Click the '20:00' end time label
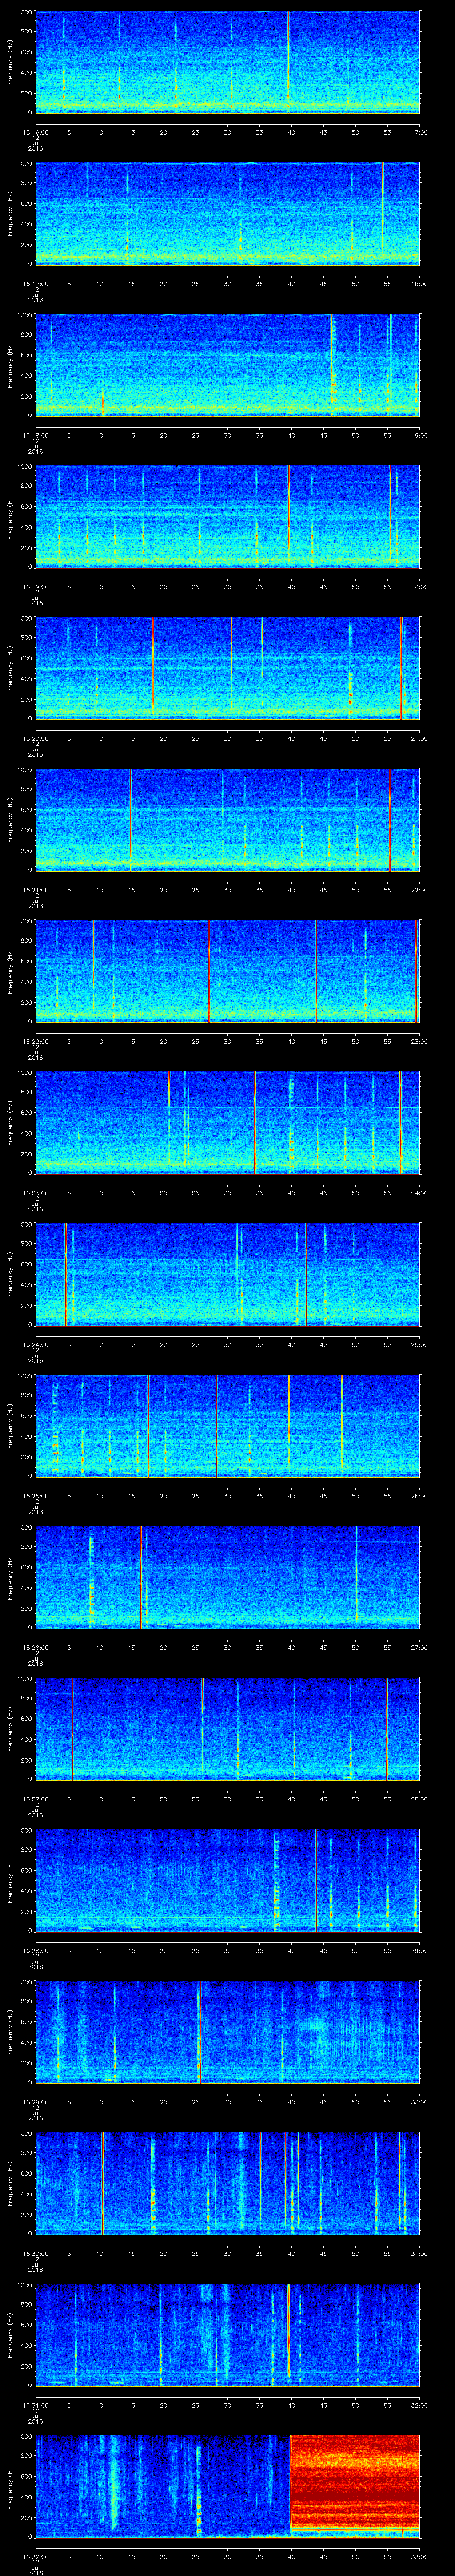This screenshot has height=2576, width=455. (419, 587)
